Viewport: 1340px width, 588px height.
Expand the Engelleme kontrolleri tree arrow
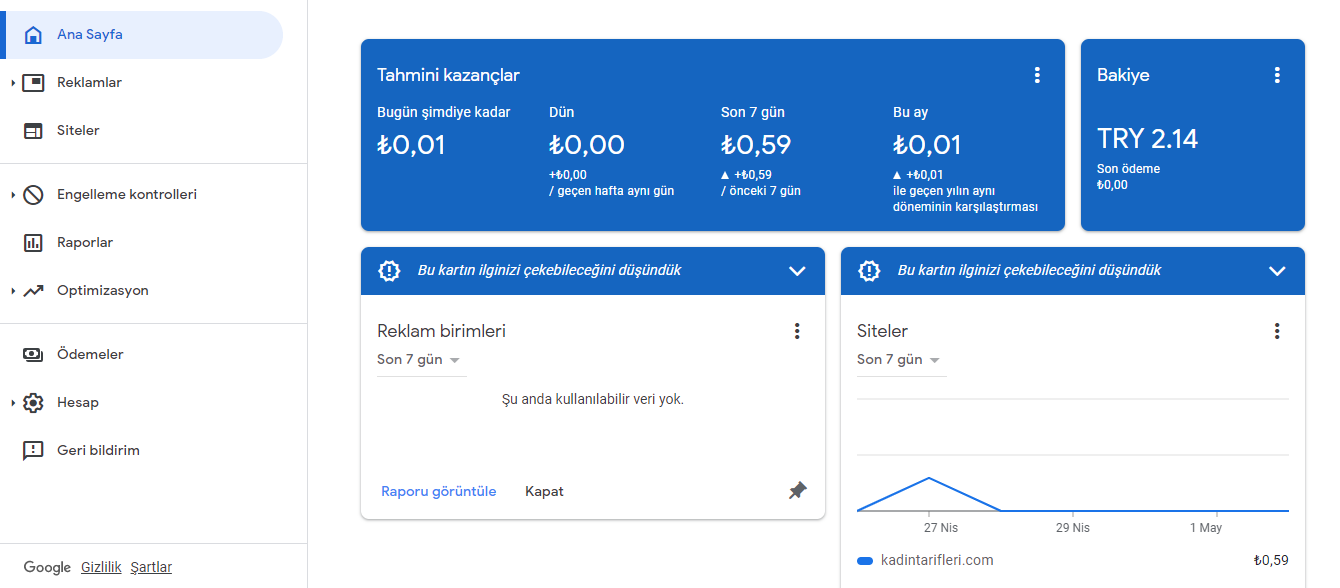coord(13,195)
